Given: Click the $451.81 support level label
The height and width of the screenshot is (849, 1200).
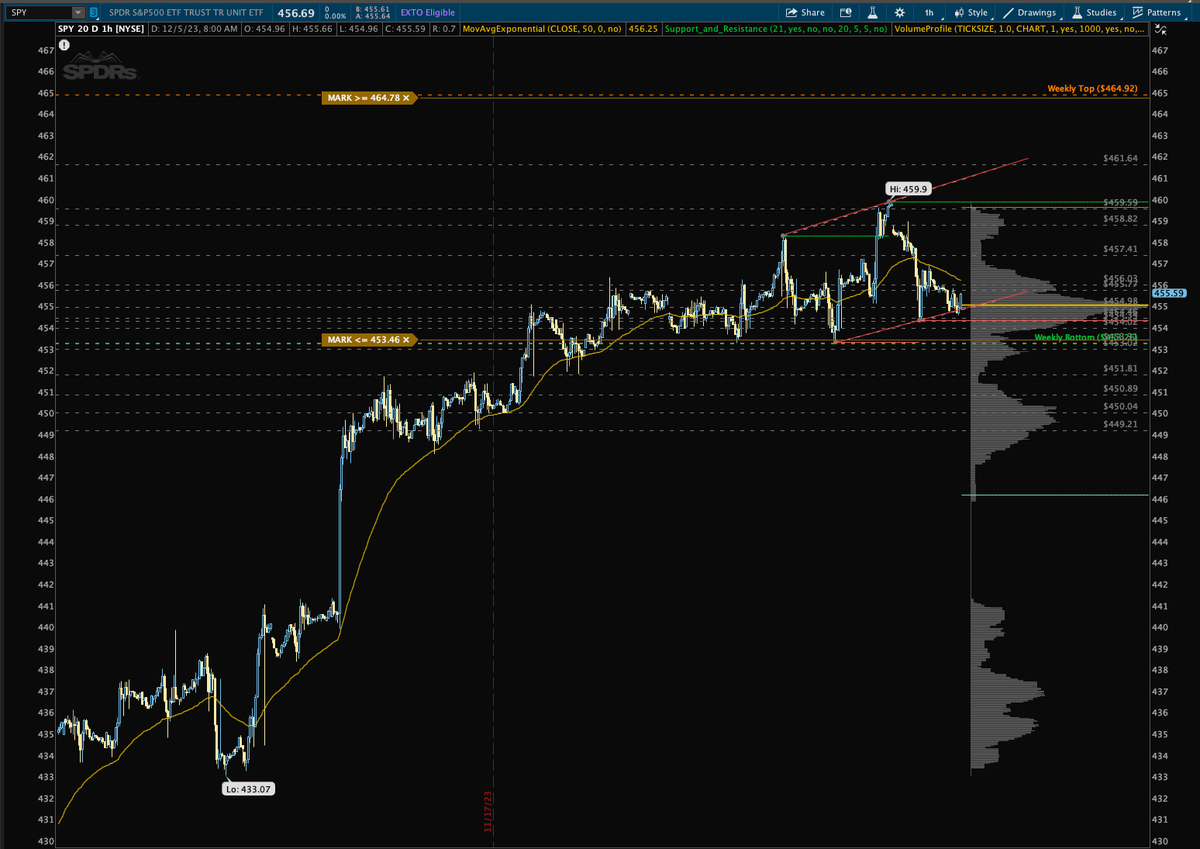Looking at the screenshot, I should coord(1121,368).
